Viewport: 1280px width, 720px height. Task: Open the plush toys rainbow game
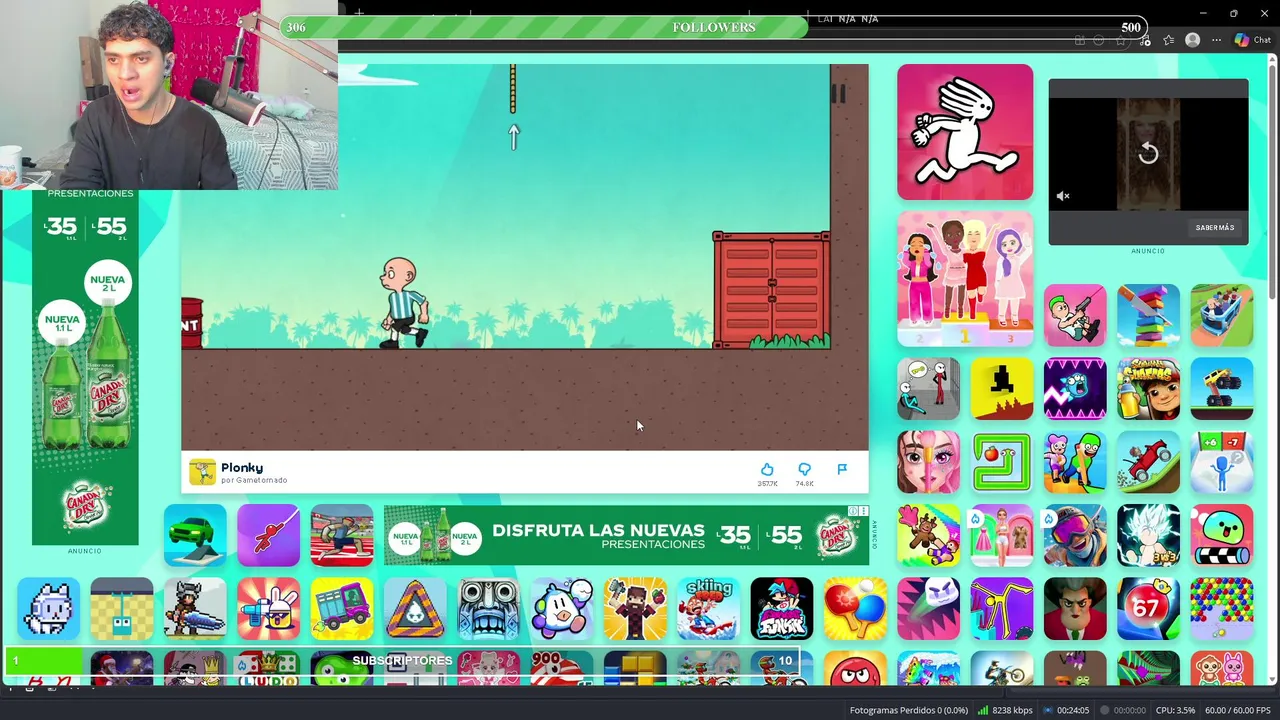coord(928,535)
